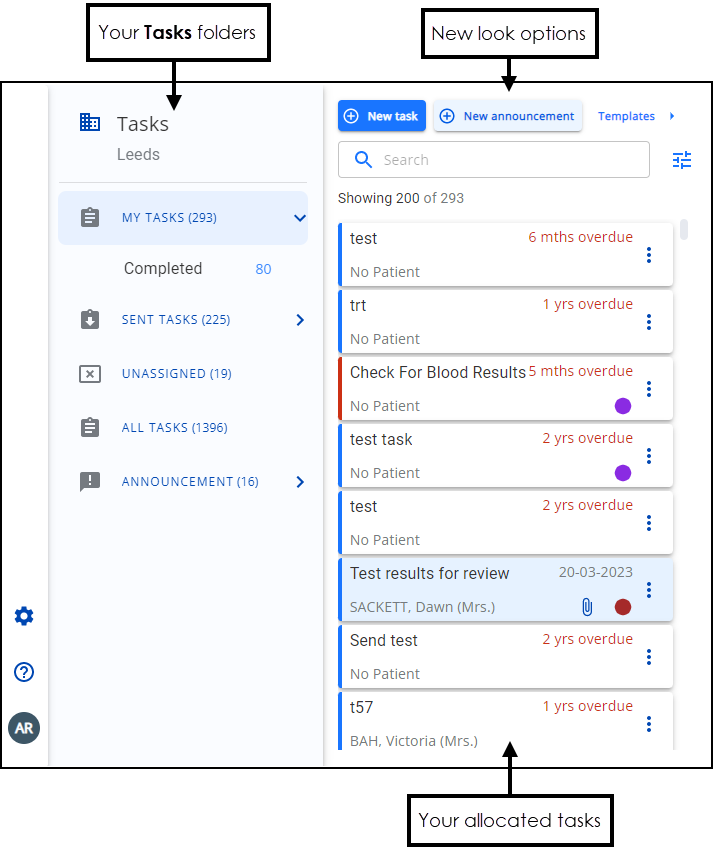Expand the Announcement folder arrow
The image size is (713, 853).
pyautogui.click(x=299, y=482)
